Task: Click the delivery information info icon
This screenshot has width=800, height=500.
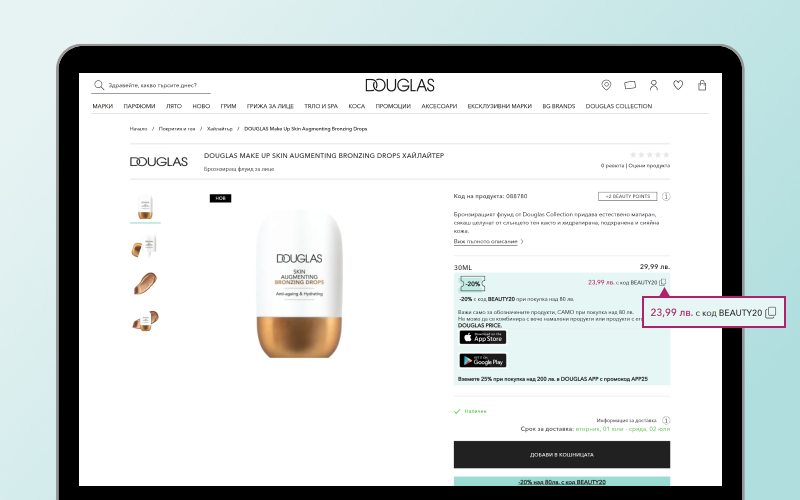Action: (x=666, y=420)
